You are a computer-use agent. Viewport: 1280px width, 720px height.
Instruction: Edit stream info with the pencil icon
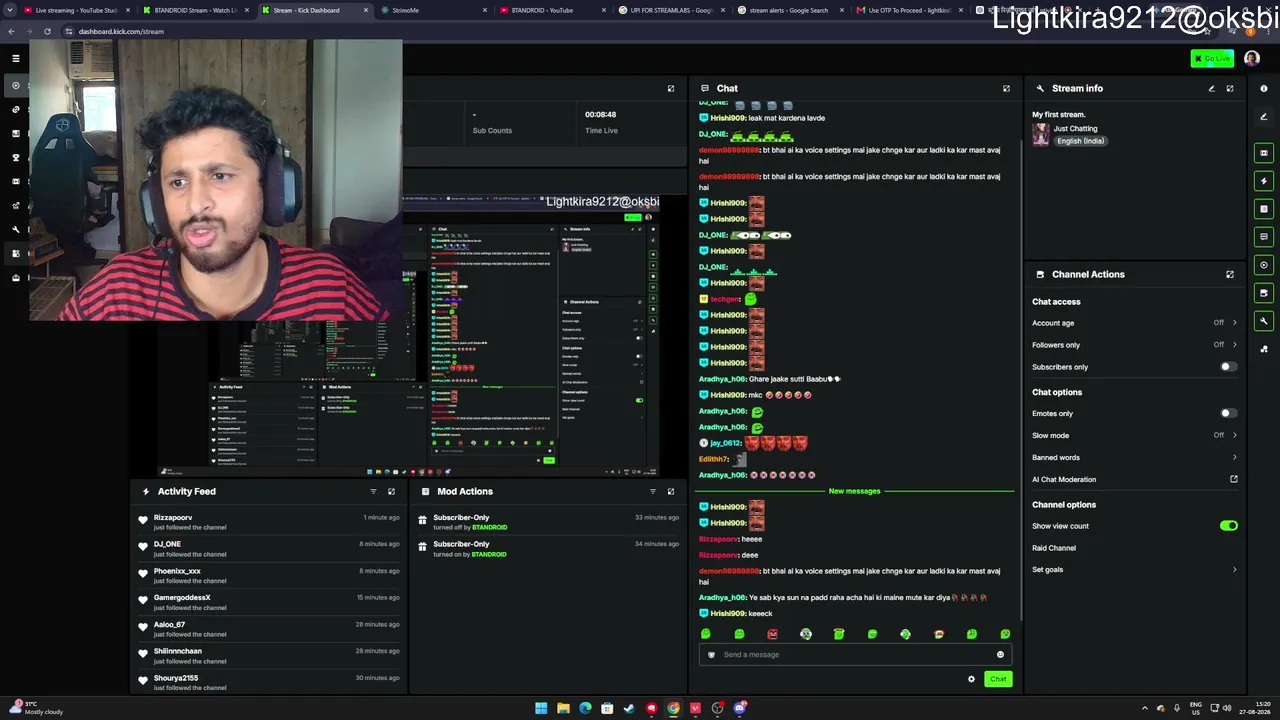click(1211, 89)
